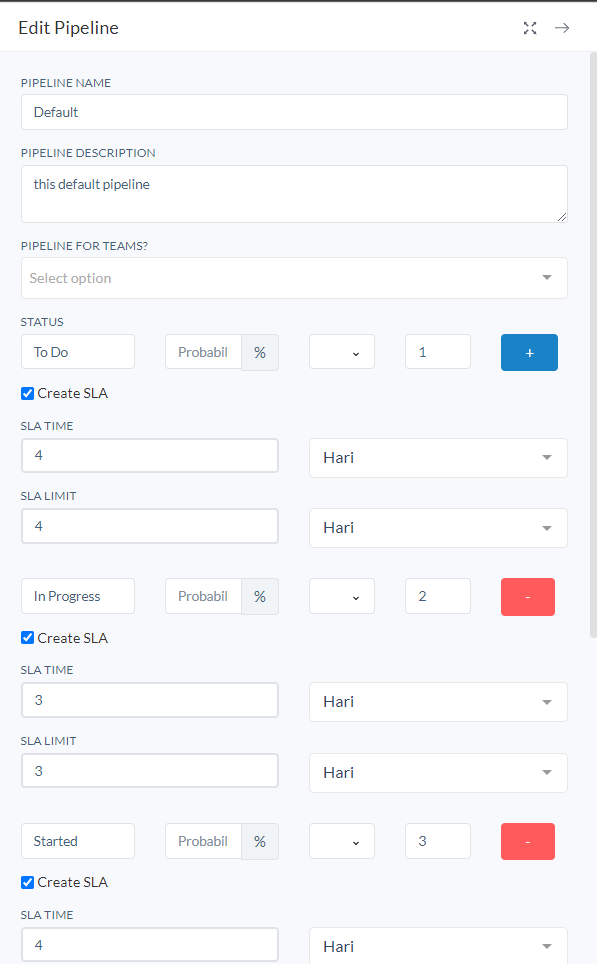Click the Pipeline Name field containing Default
This screenshot has height=964, width=597.
click(x=294, y=112)
